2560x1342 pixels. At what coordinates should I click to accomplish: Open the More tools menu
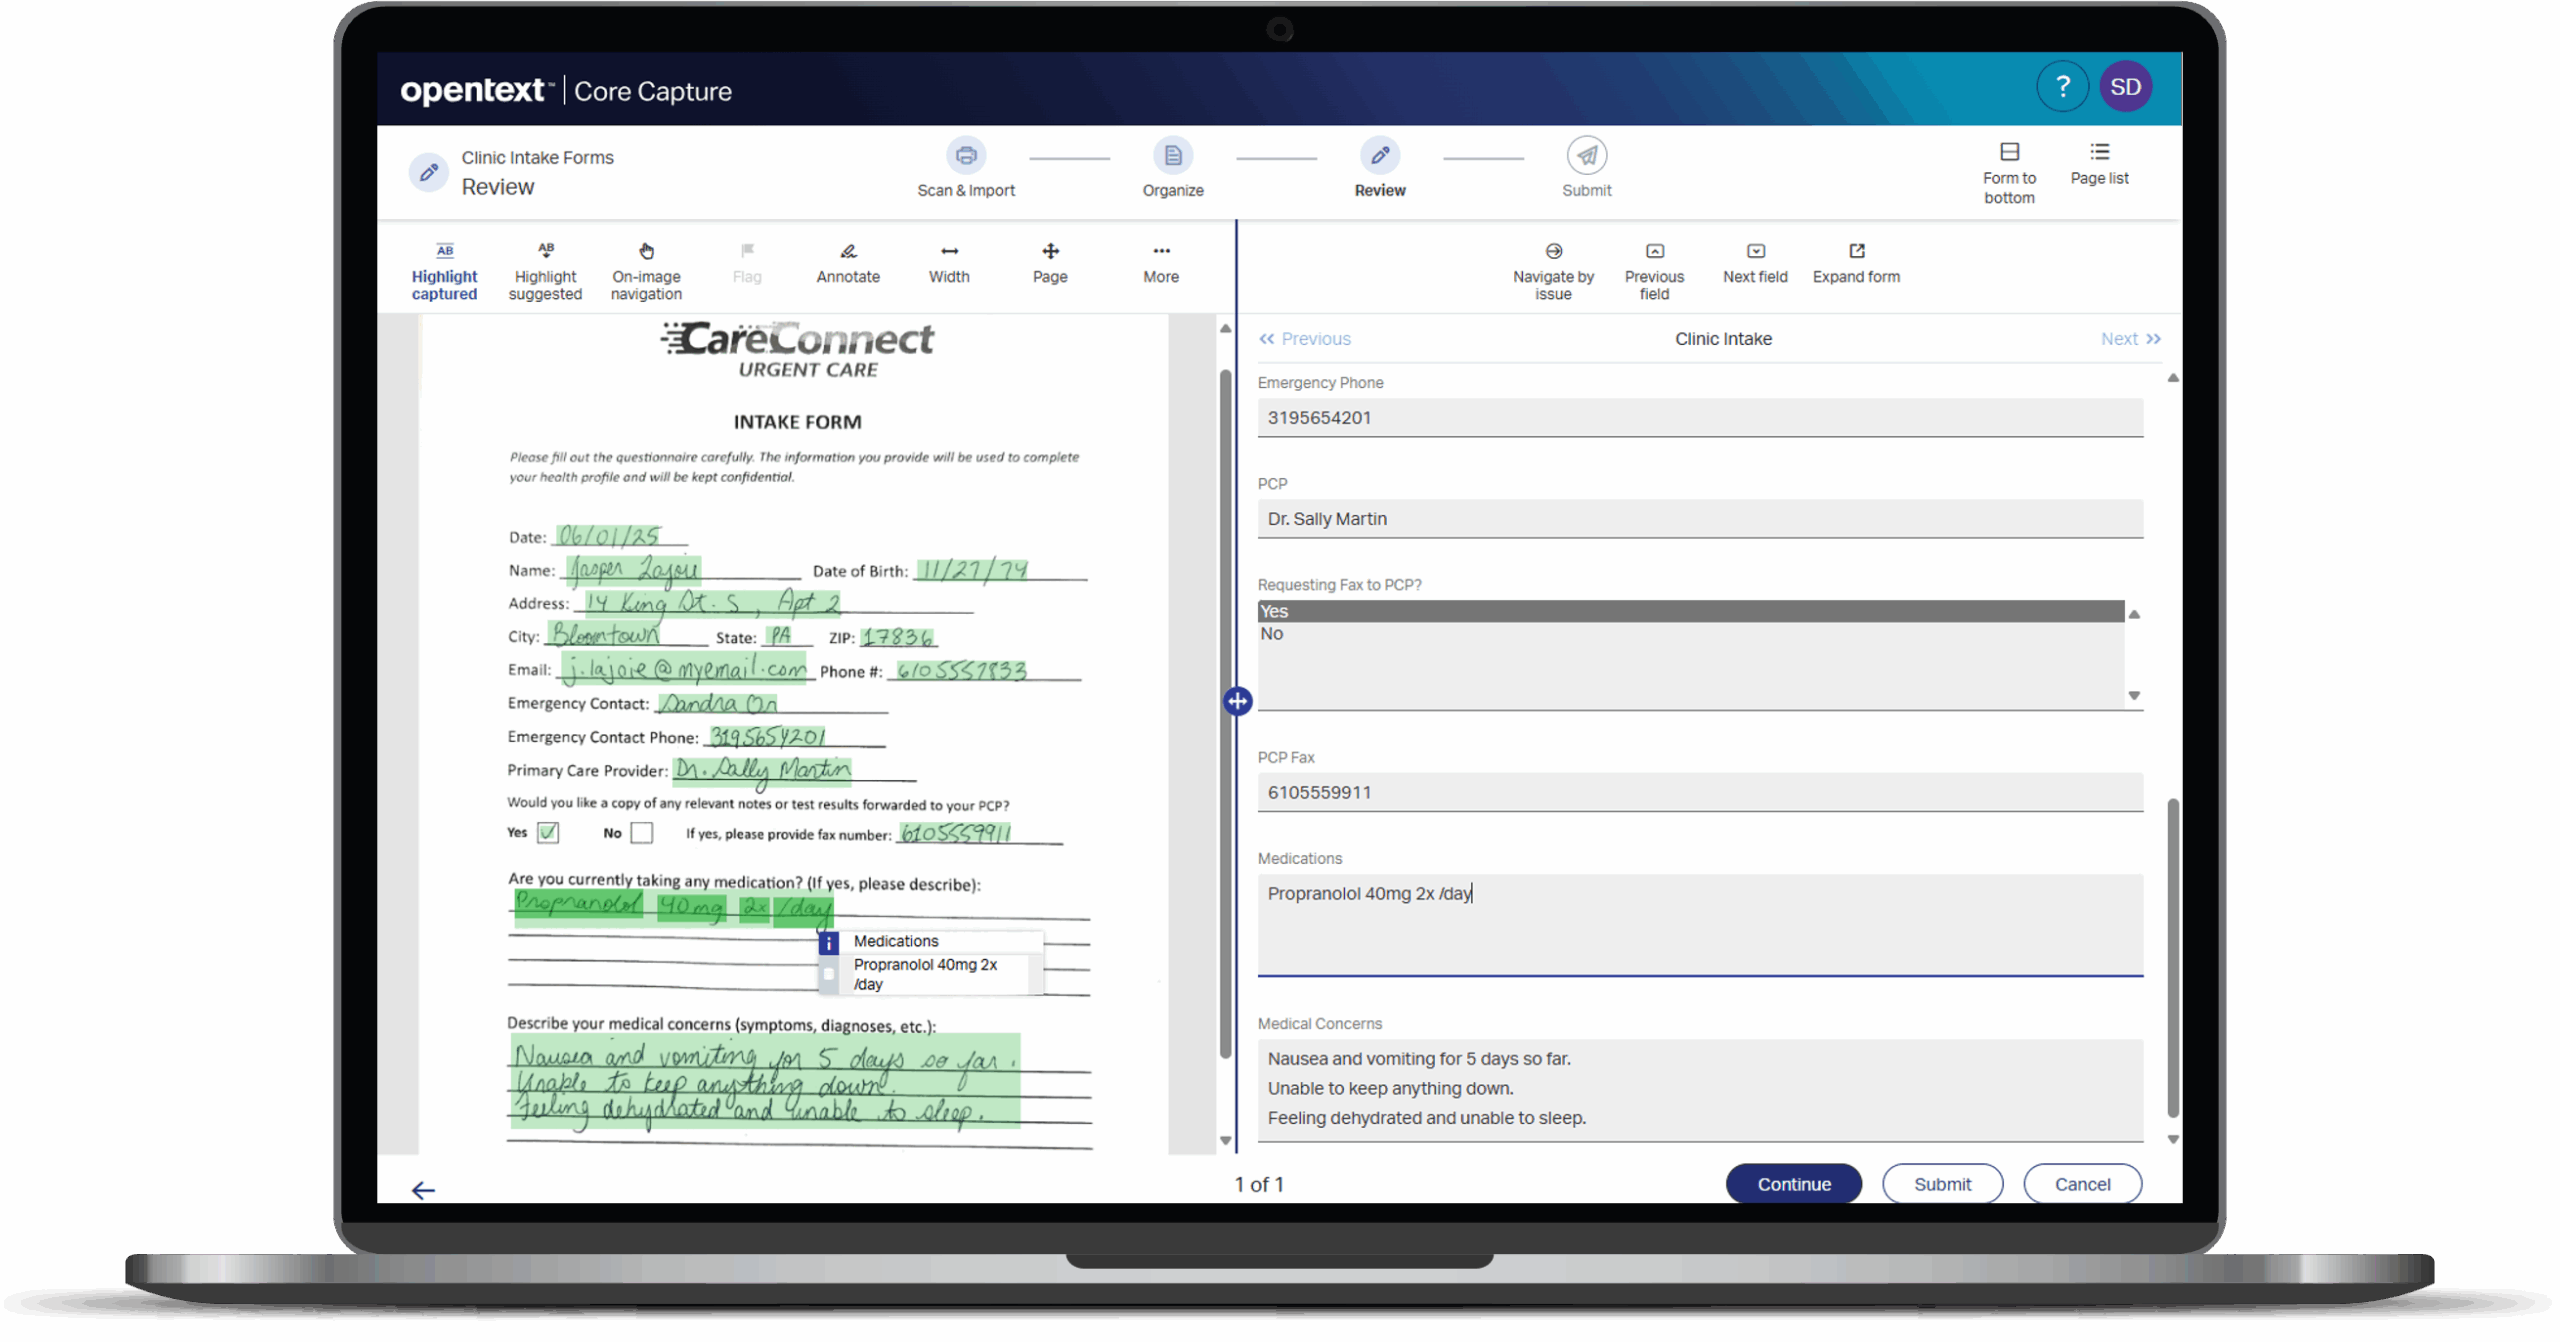1161,265
